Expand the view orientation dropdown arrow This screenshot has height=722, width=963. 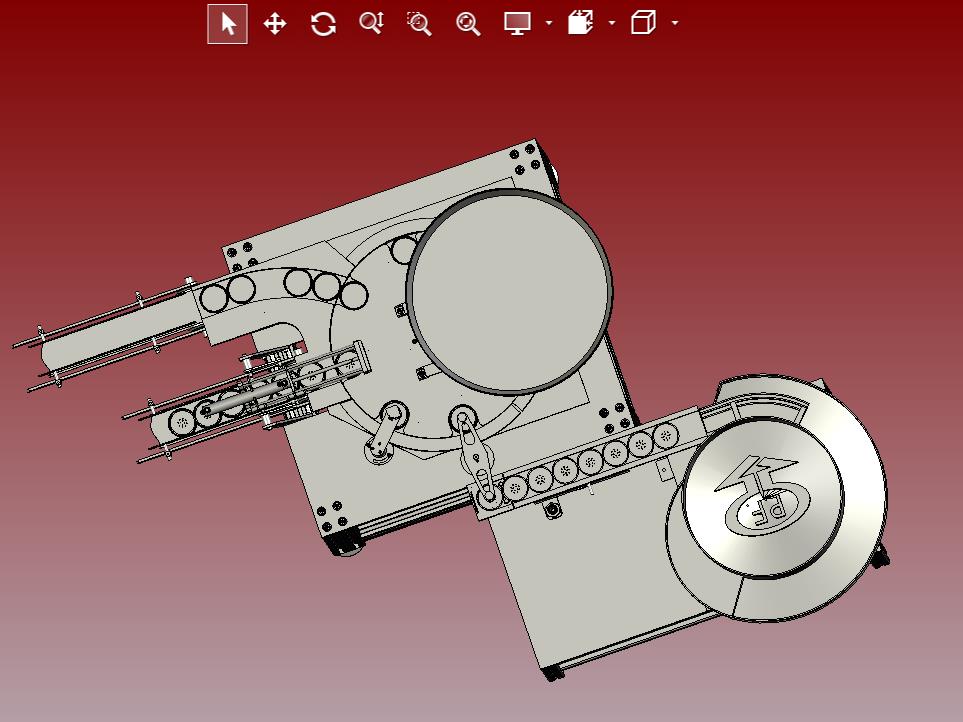pyautogui.click(x=612, y=23)
